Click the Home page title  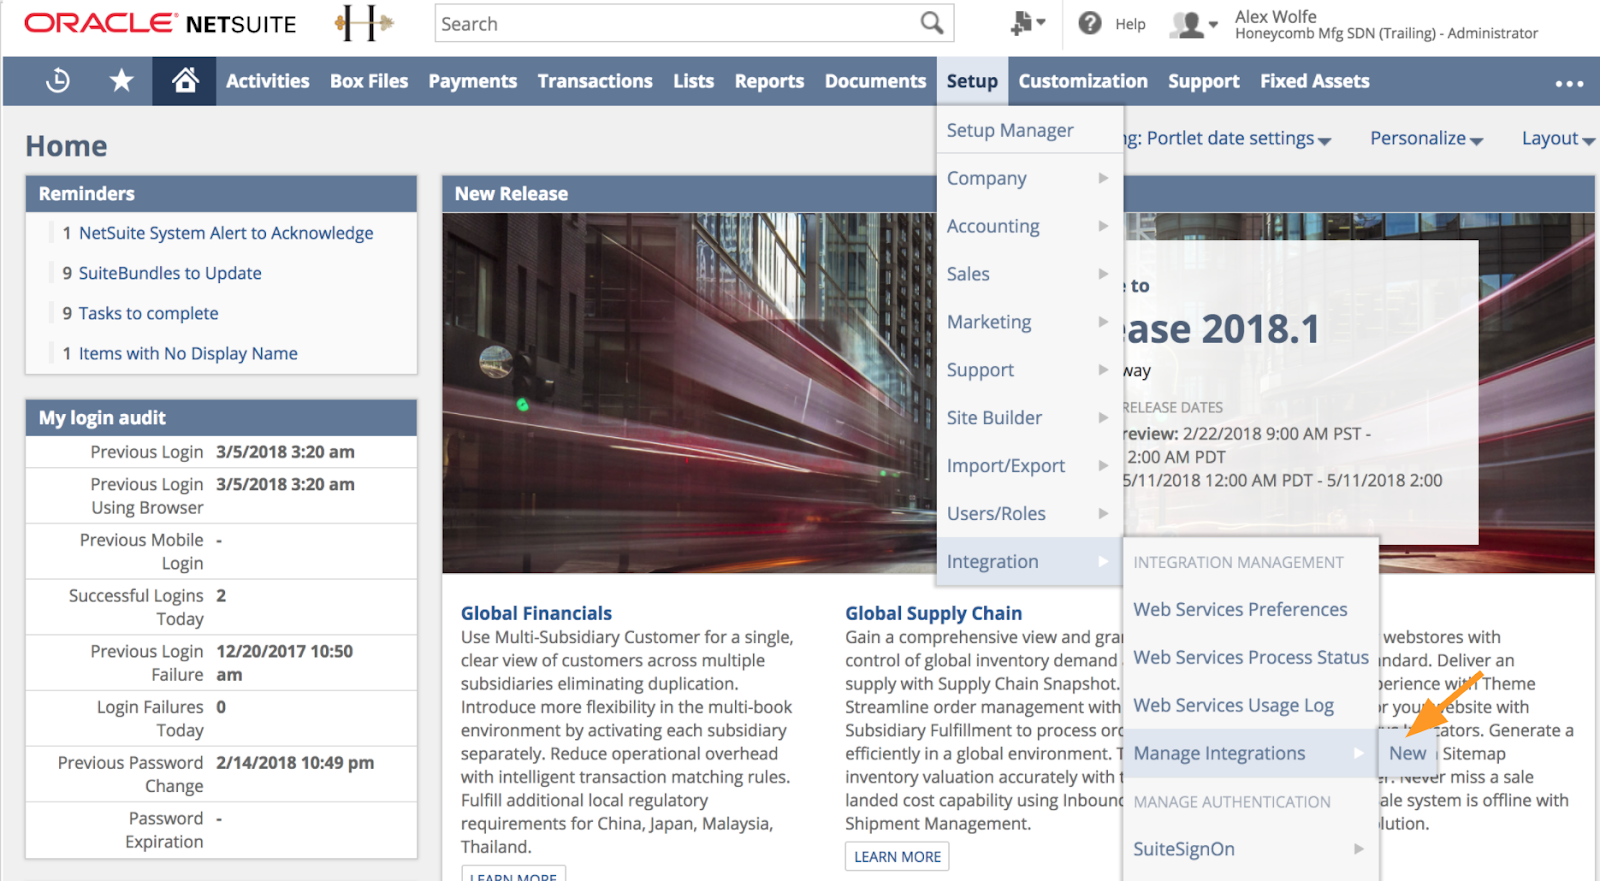click(66, 146)
